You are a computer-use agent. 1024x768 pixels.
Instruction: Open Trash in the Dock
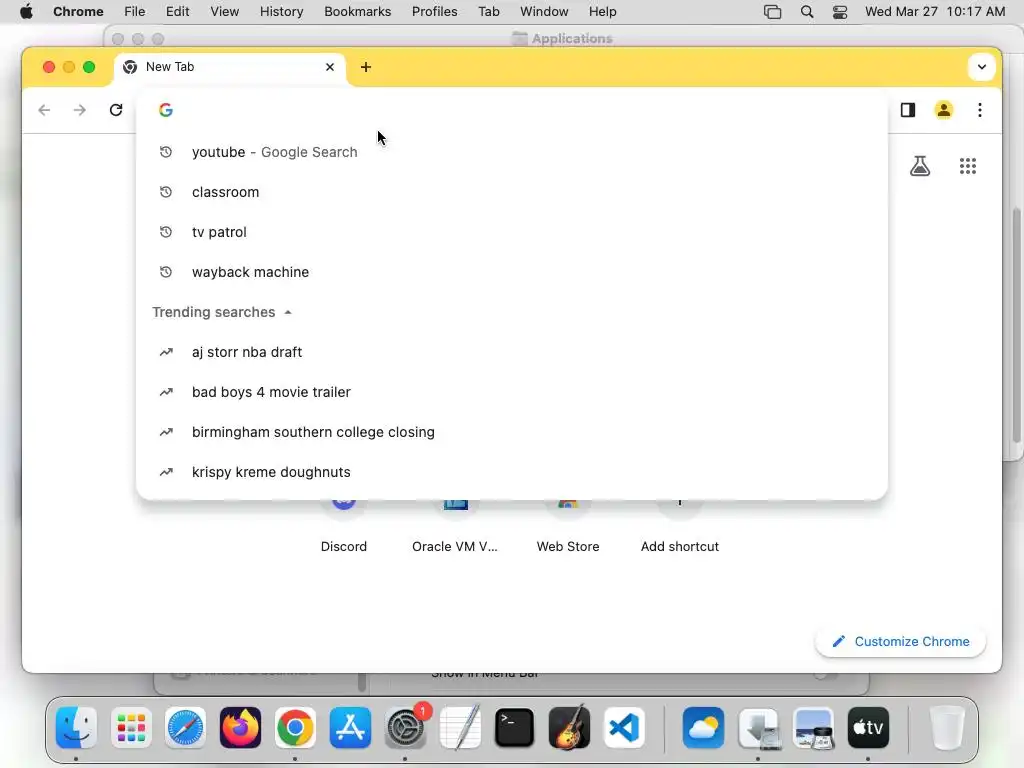pos(946,728)
